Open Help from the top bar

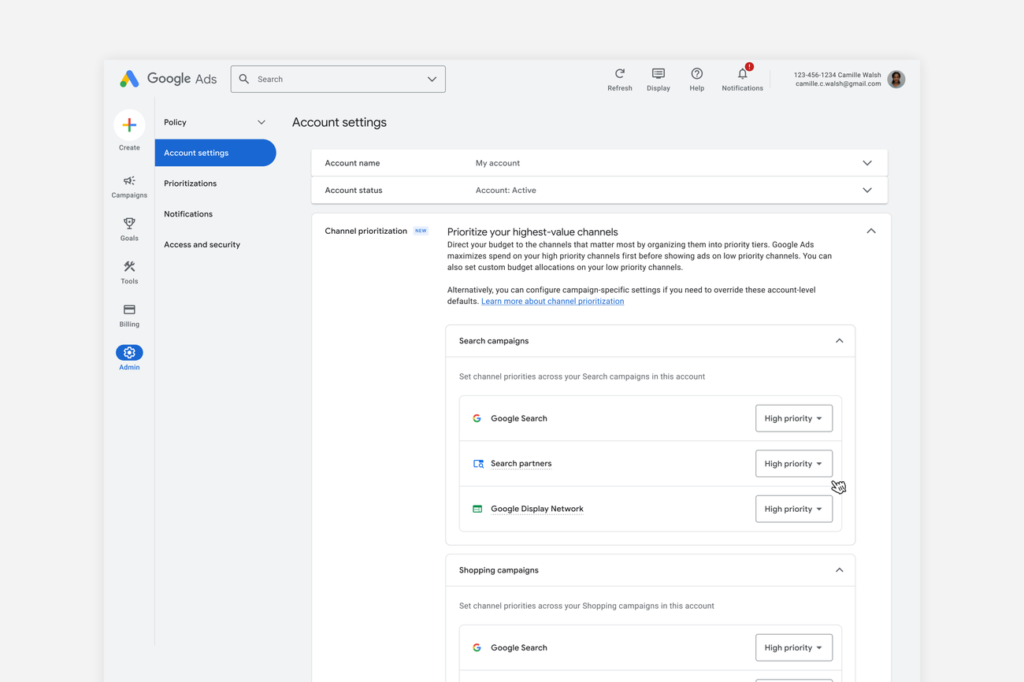697,73
